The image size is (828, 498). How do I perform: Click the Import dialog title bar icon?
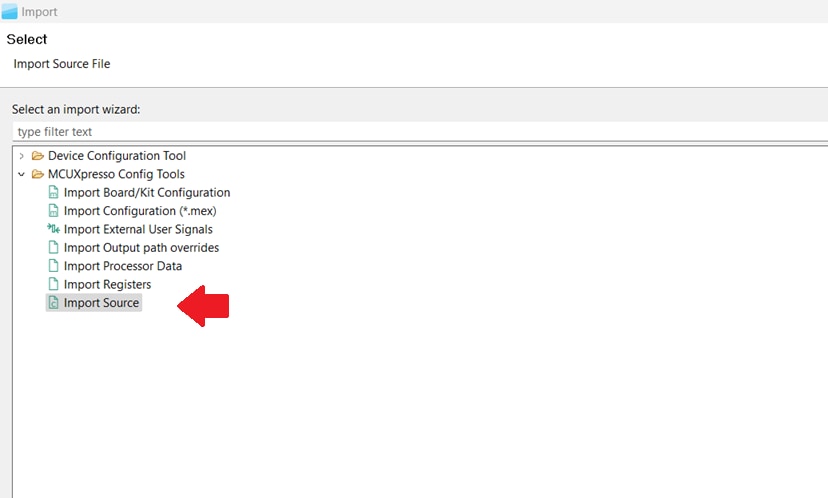click(10, 11)
